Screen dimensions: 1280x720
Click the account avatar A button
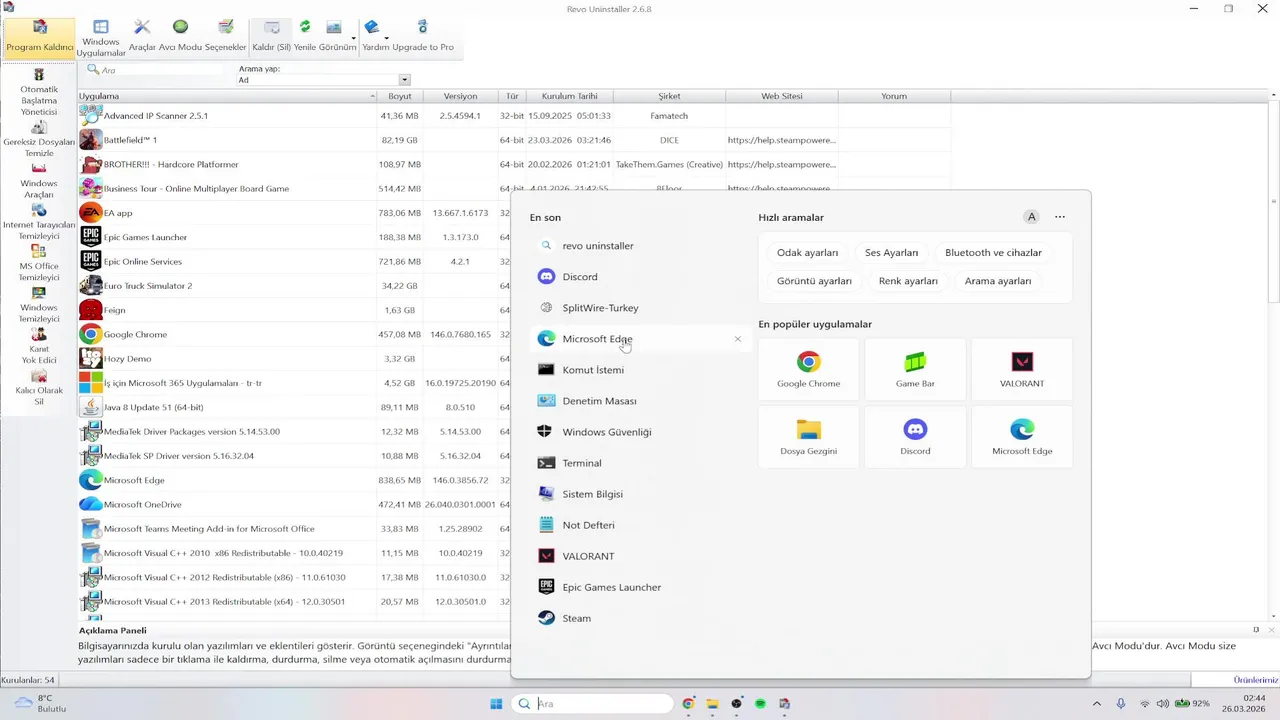(1032, 217)
